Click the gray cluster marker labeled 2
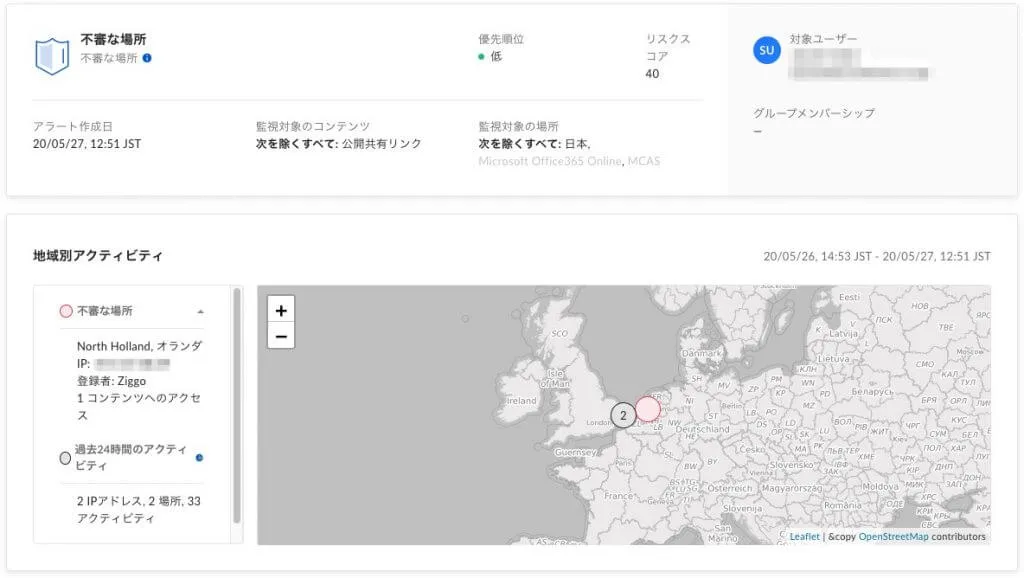 click(623, 415)
